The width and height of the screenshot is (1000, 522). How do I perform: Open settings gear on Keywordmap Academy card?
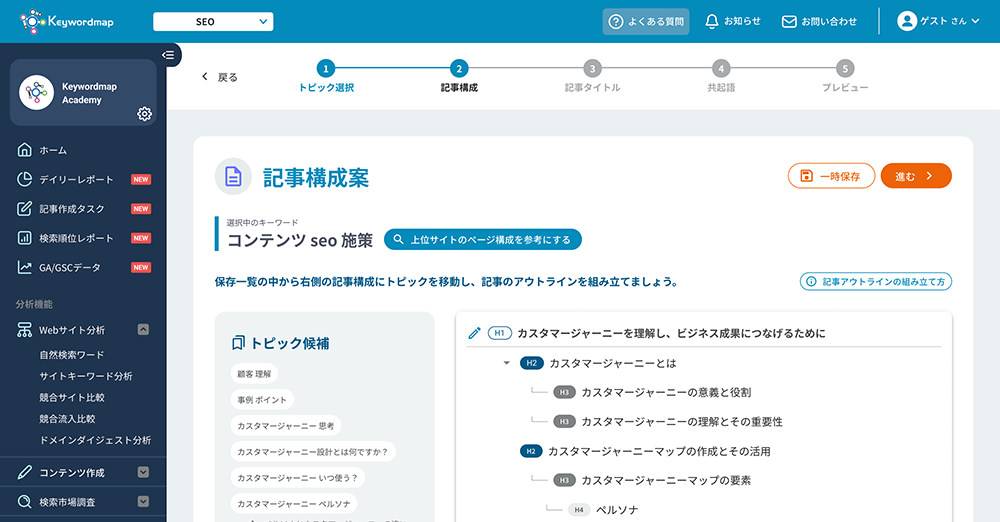pyautogui.click(x=145, y=114)
